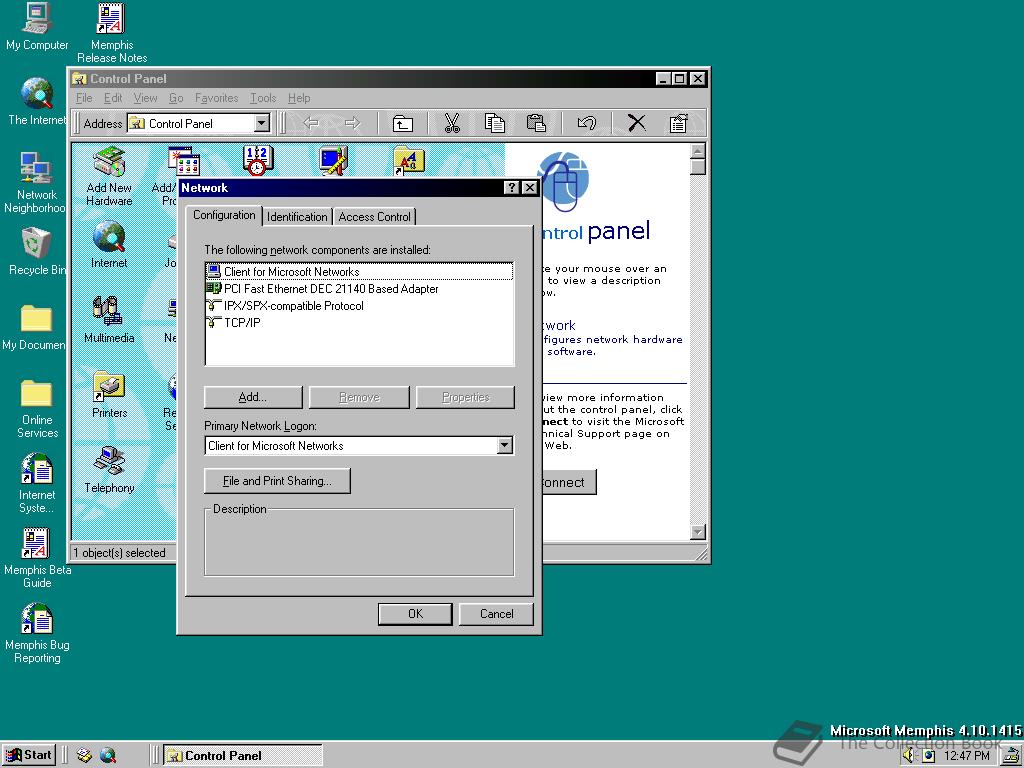
Task: Launch The Internet desktop icon
Action: coord(37,101)
